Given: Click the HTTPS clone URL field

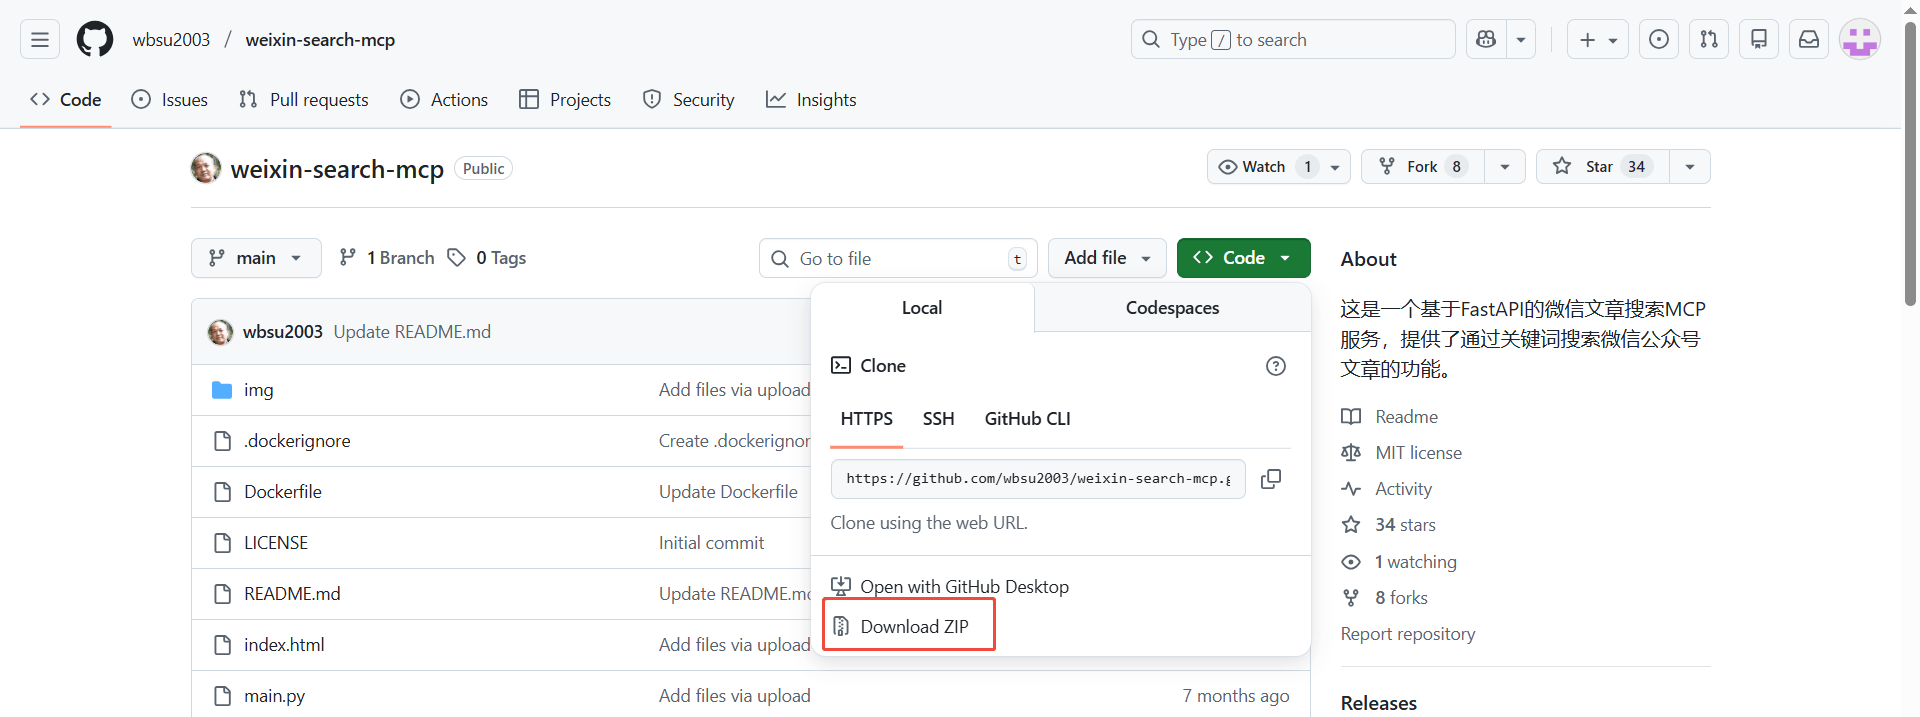Looking at the screenshot, I should tap(1038, 479).
